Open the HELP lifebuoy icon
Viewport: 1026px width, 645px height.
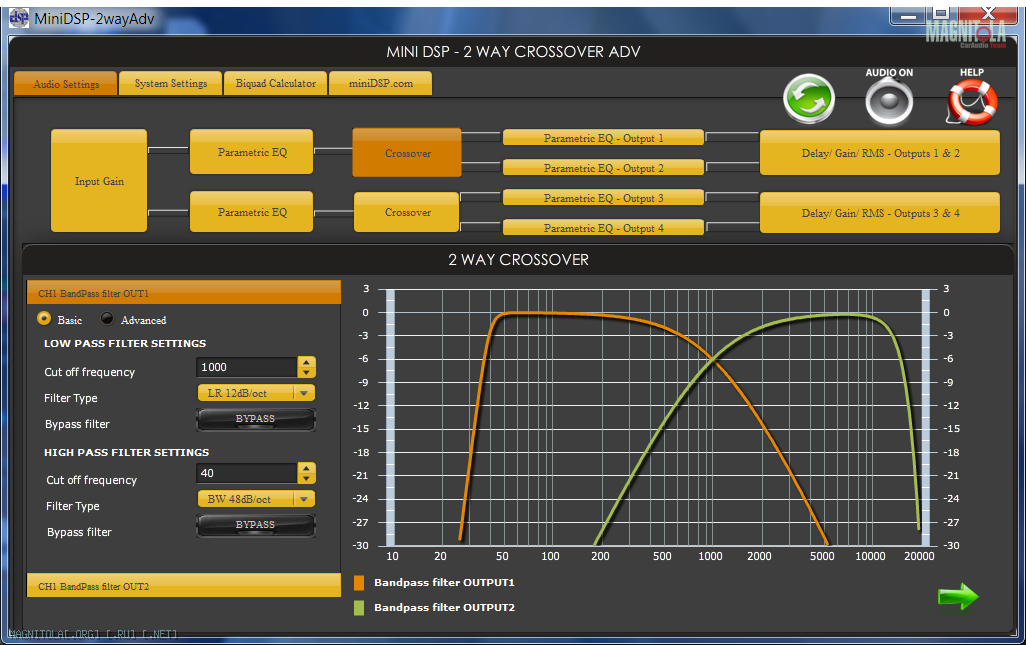(972, 102)
